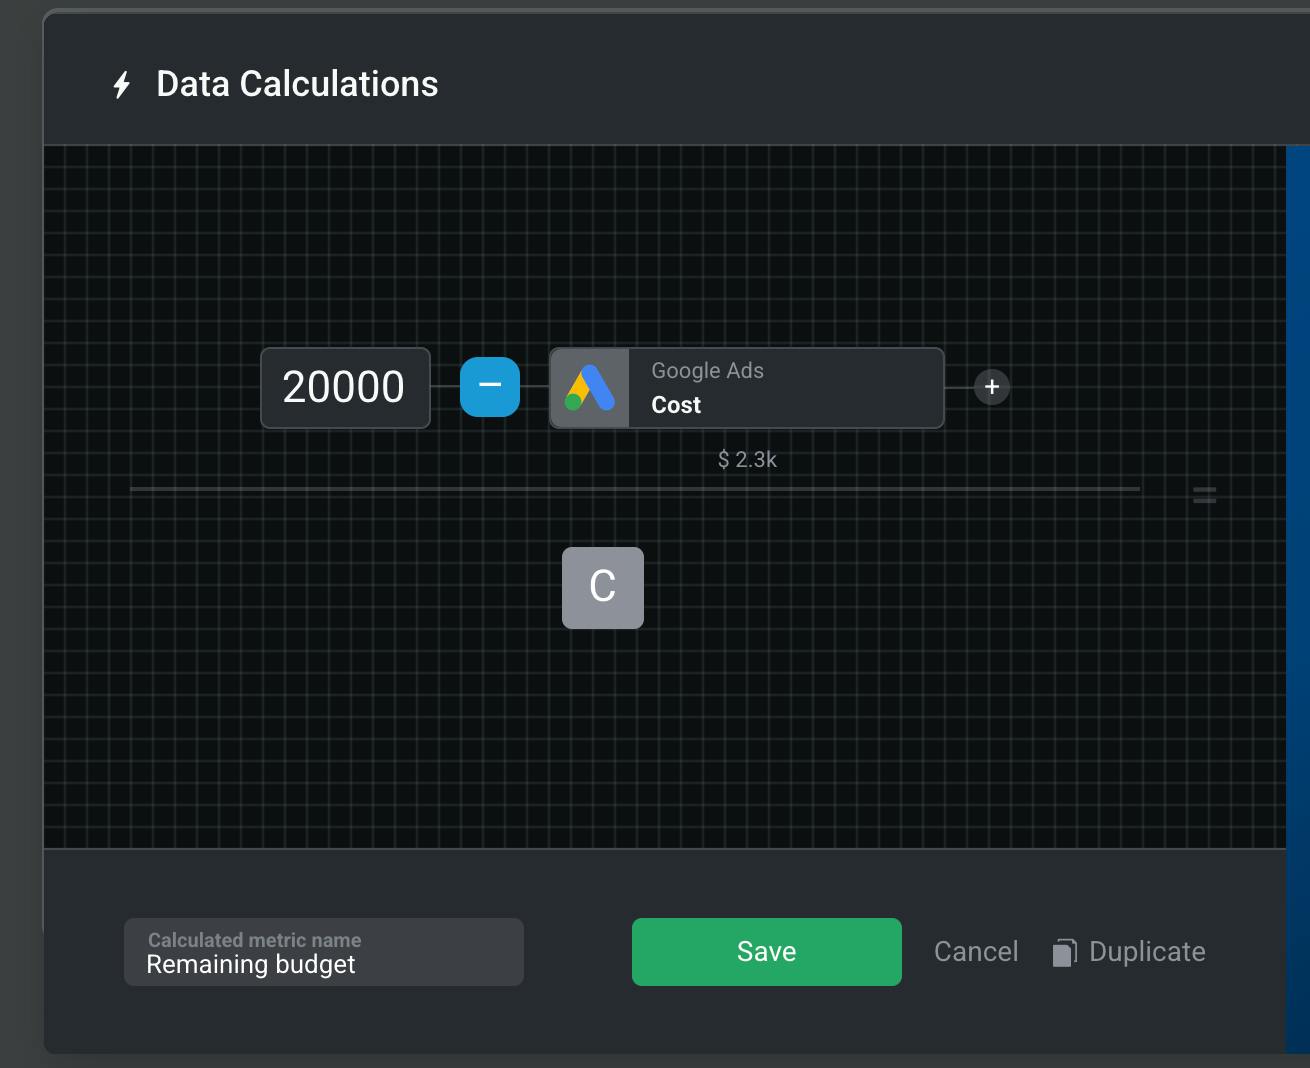Click the Remaining budget name text
The image size is (1310, 1068).
[x=251, y=965]
